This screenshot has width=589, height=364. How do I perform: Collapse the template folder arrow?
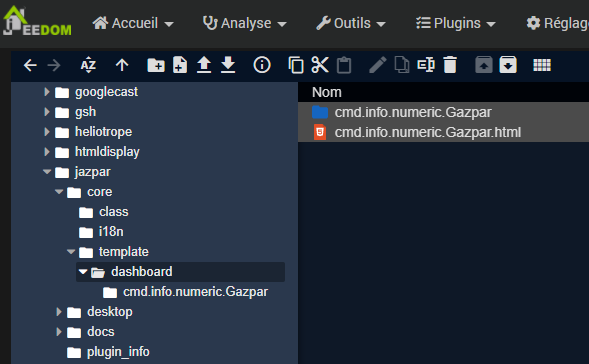tap(71, 252)
